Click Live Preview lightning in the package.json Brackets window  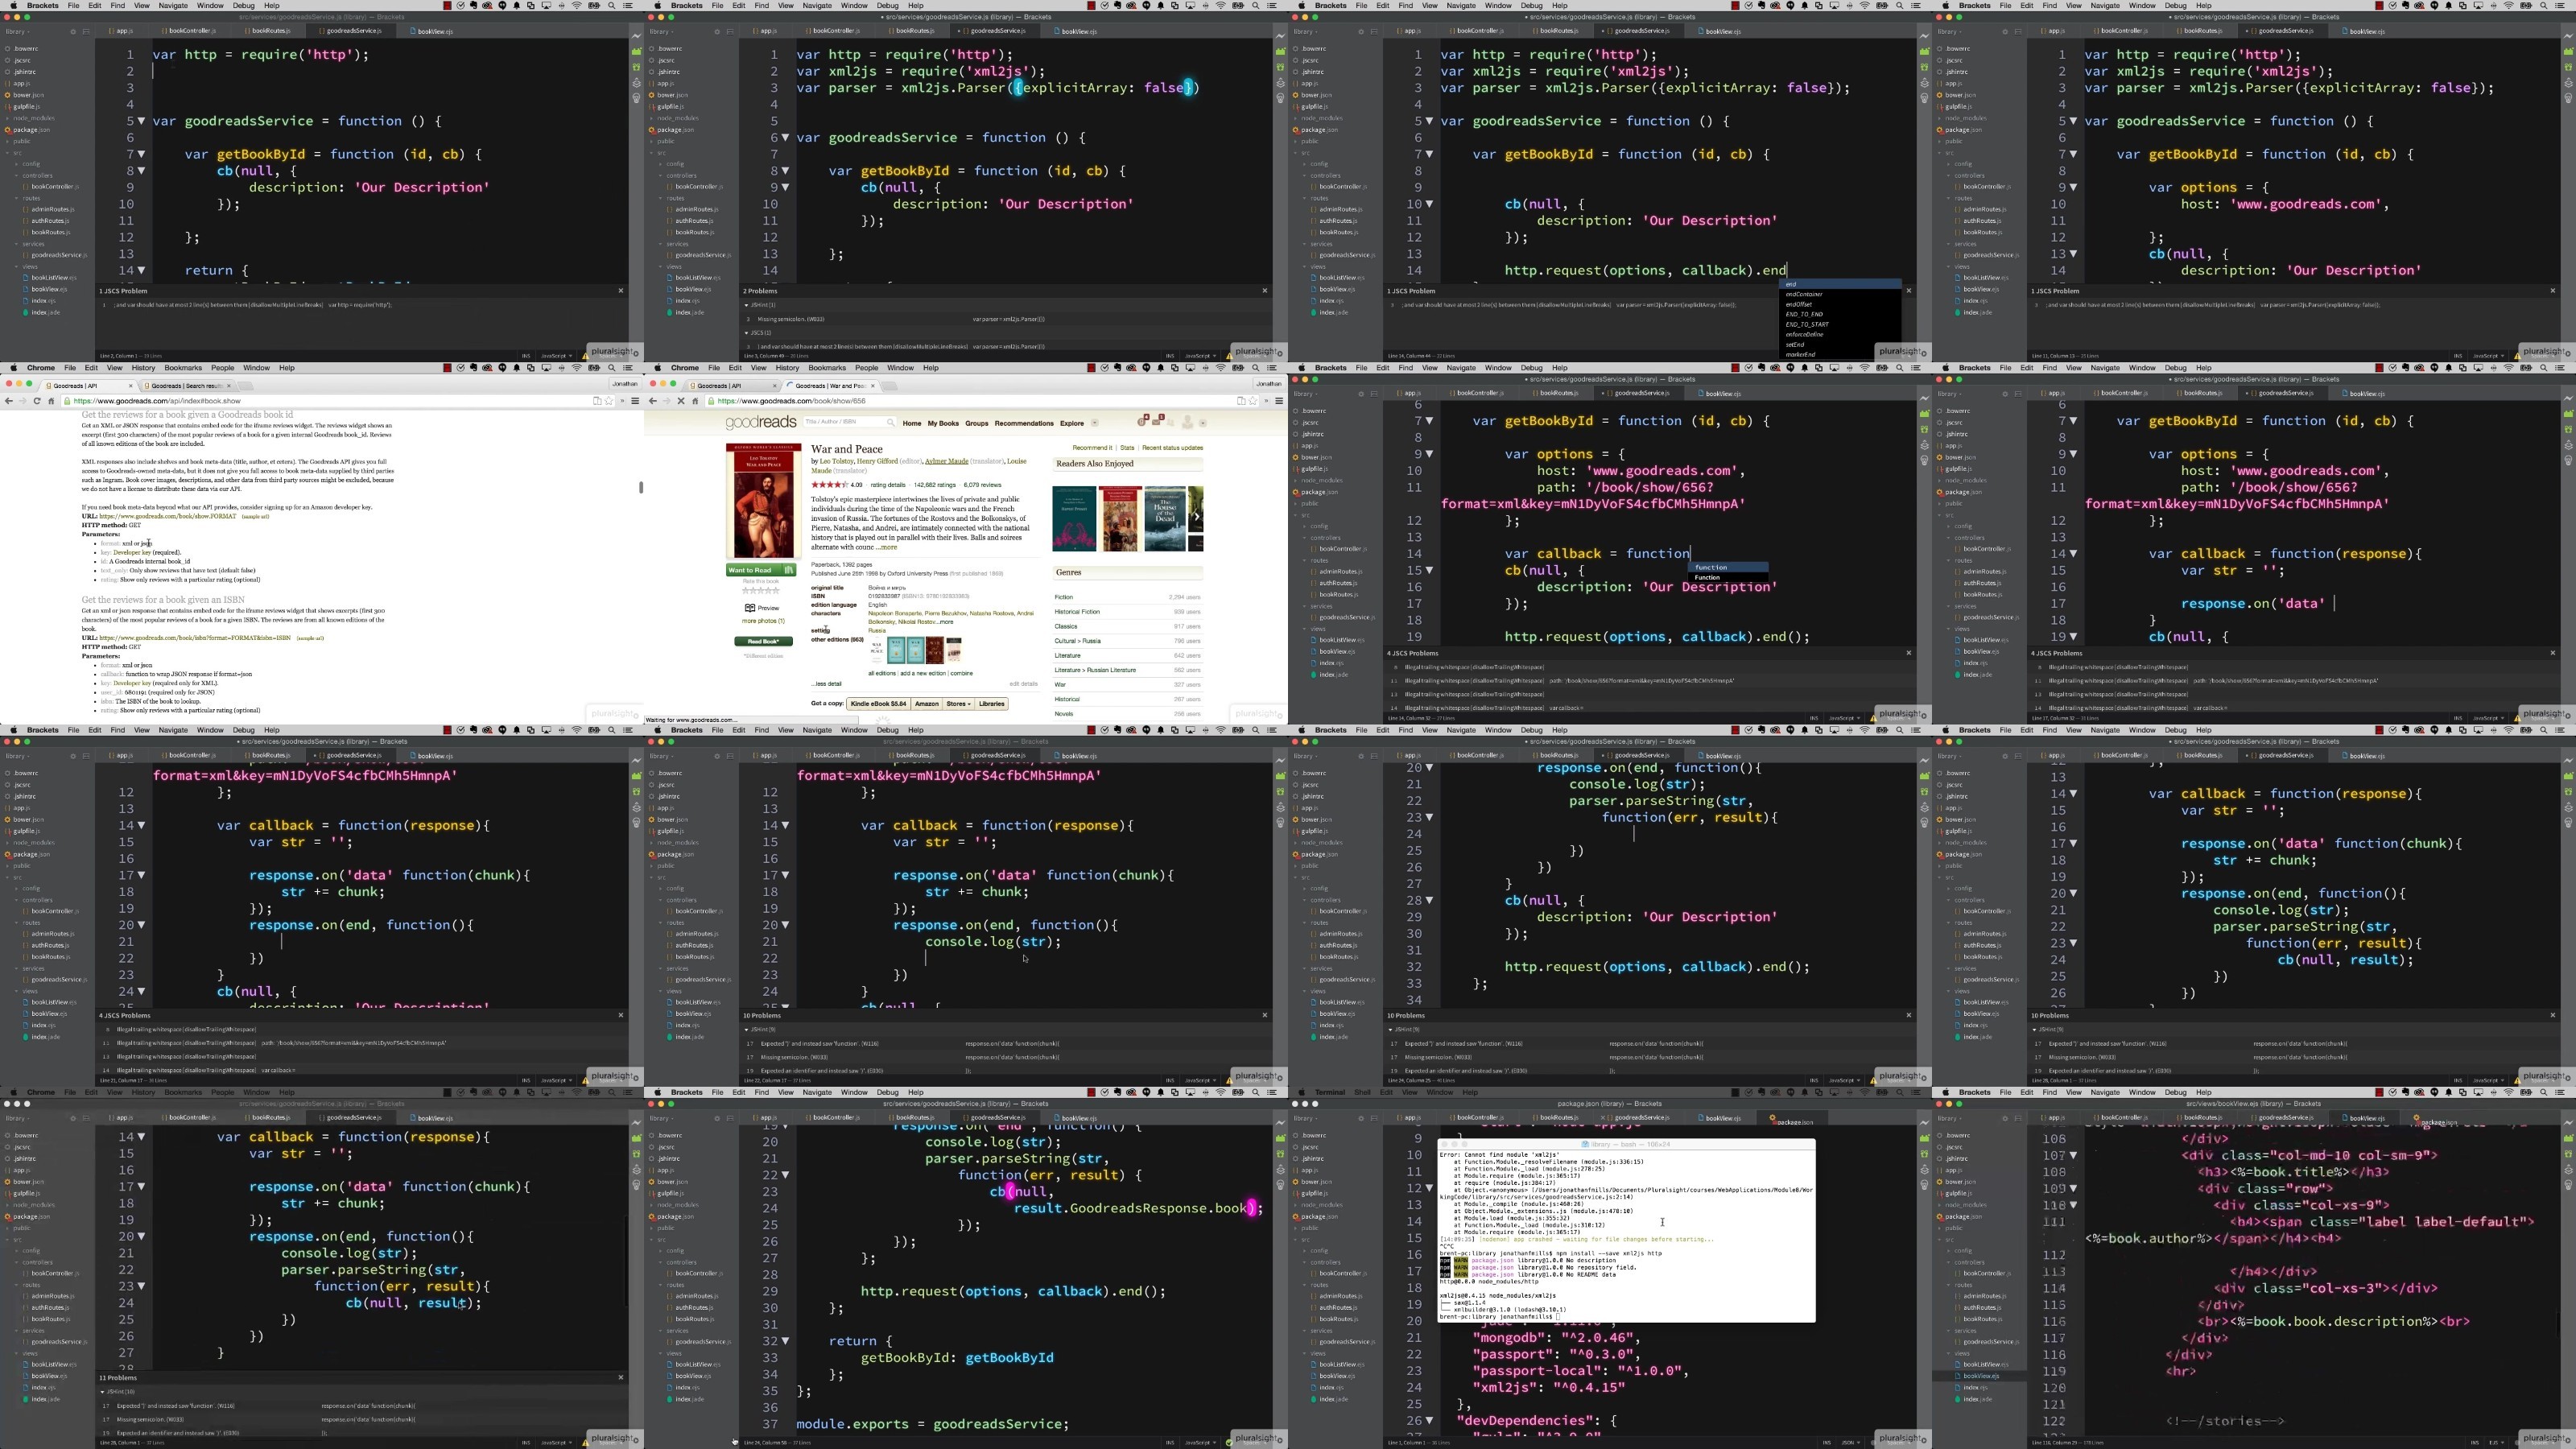point(1925,1123)
